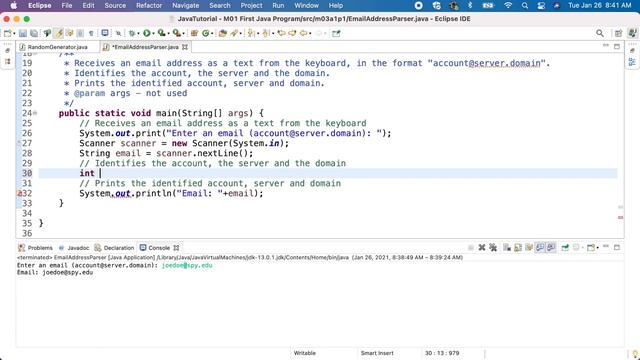The width and height of the screenshot is (640, 360).
Task: Toggle Block Selection mode
Action: [x=80, y=33]
